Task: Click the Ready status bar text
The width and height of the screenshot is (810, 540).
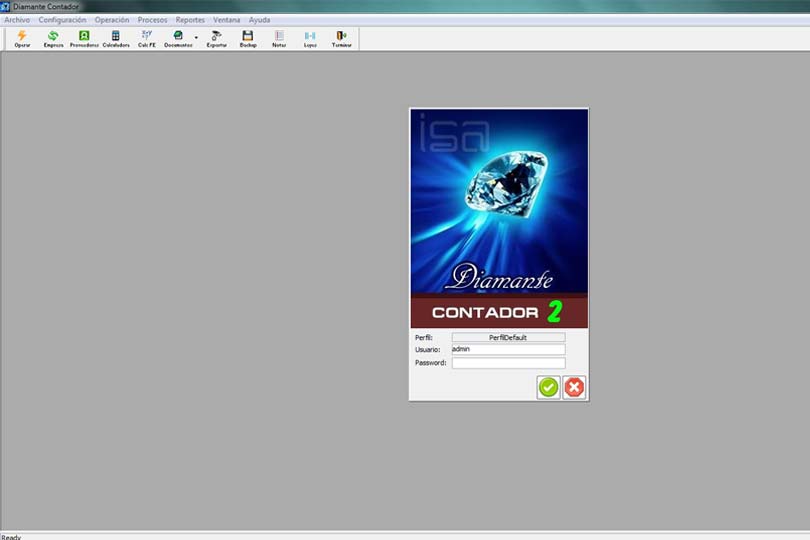Action: 11,537
